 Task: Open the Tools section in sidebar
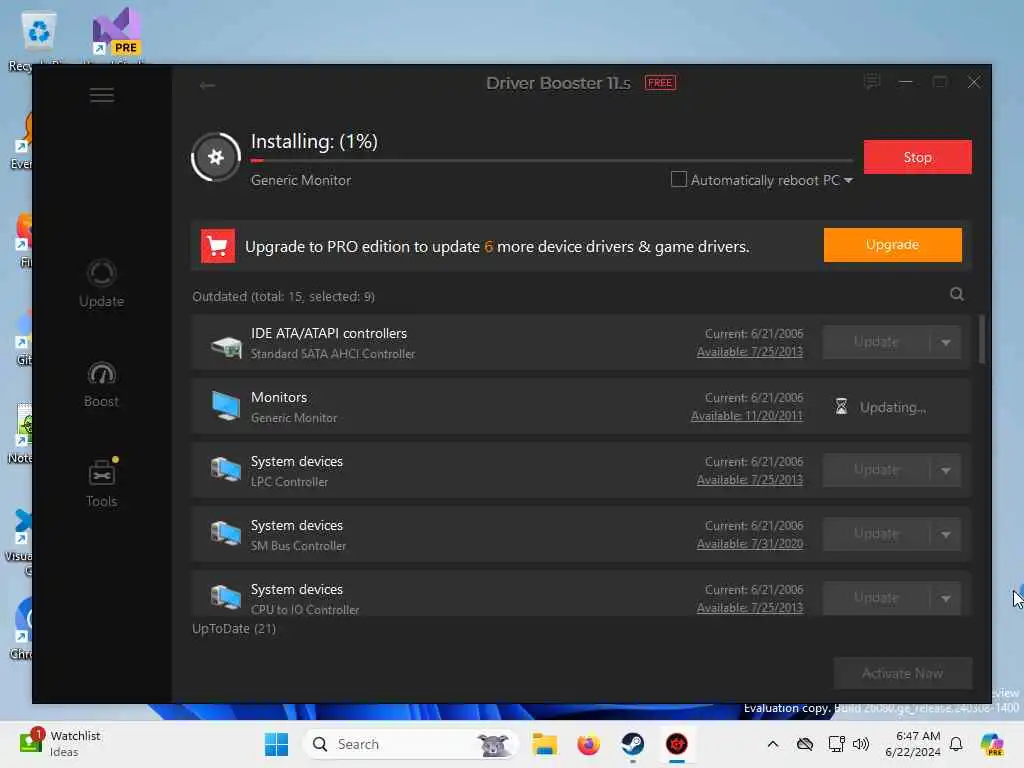[x=101, y=483]
